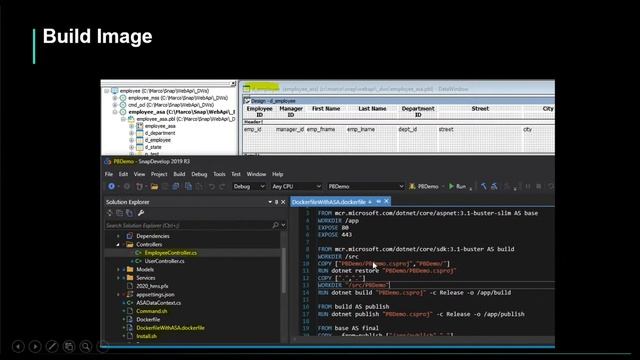
Task: Click slideshow previous slide arrow
Action: coord(18,347)
